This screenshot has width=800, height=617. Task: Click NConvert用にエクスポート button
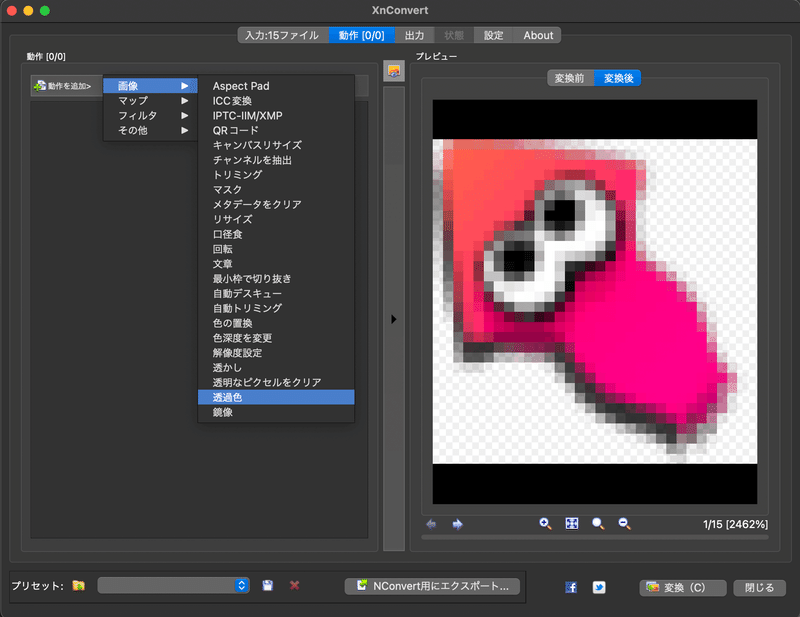pyautogui.click(x=432, y=586)
